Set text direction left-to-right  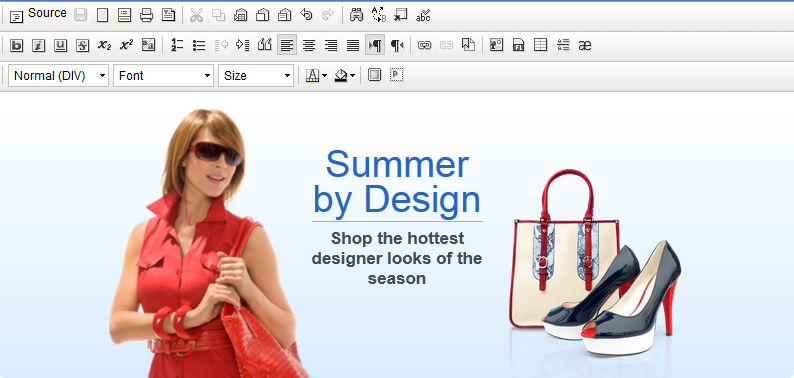[375, 45]
